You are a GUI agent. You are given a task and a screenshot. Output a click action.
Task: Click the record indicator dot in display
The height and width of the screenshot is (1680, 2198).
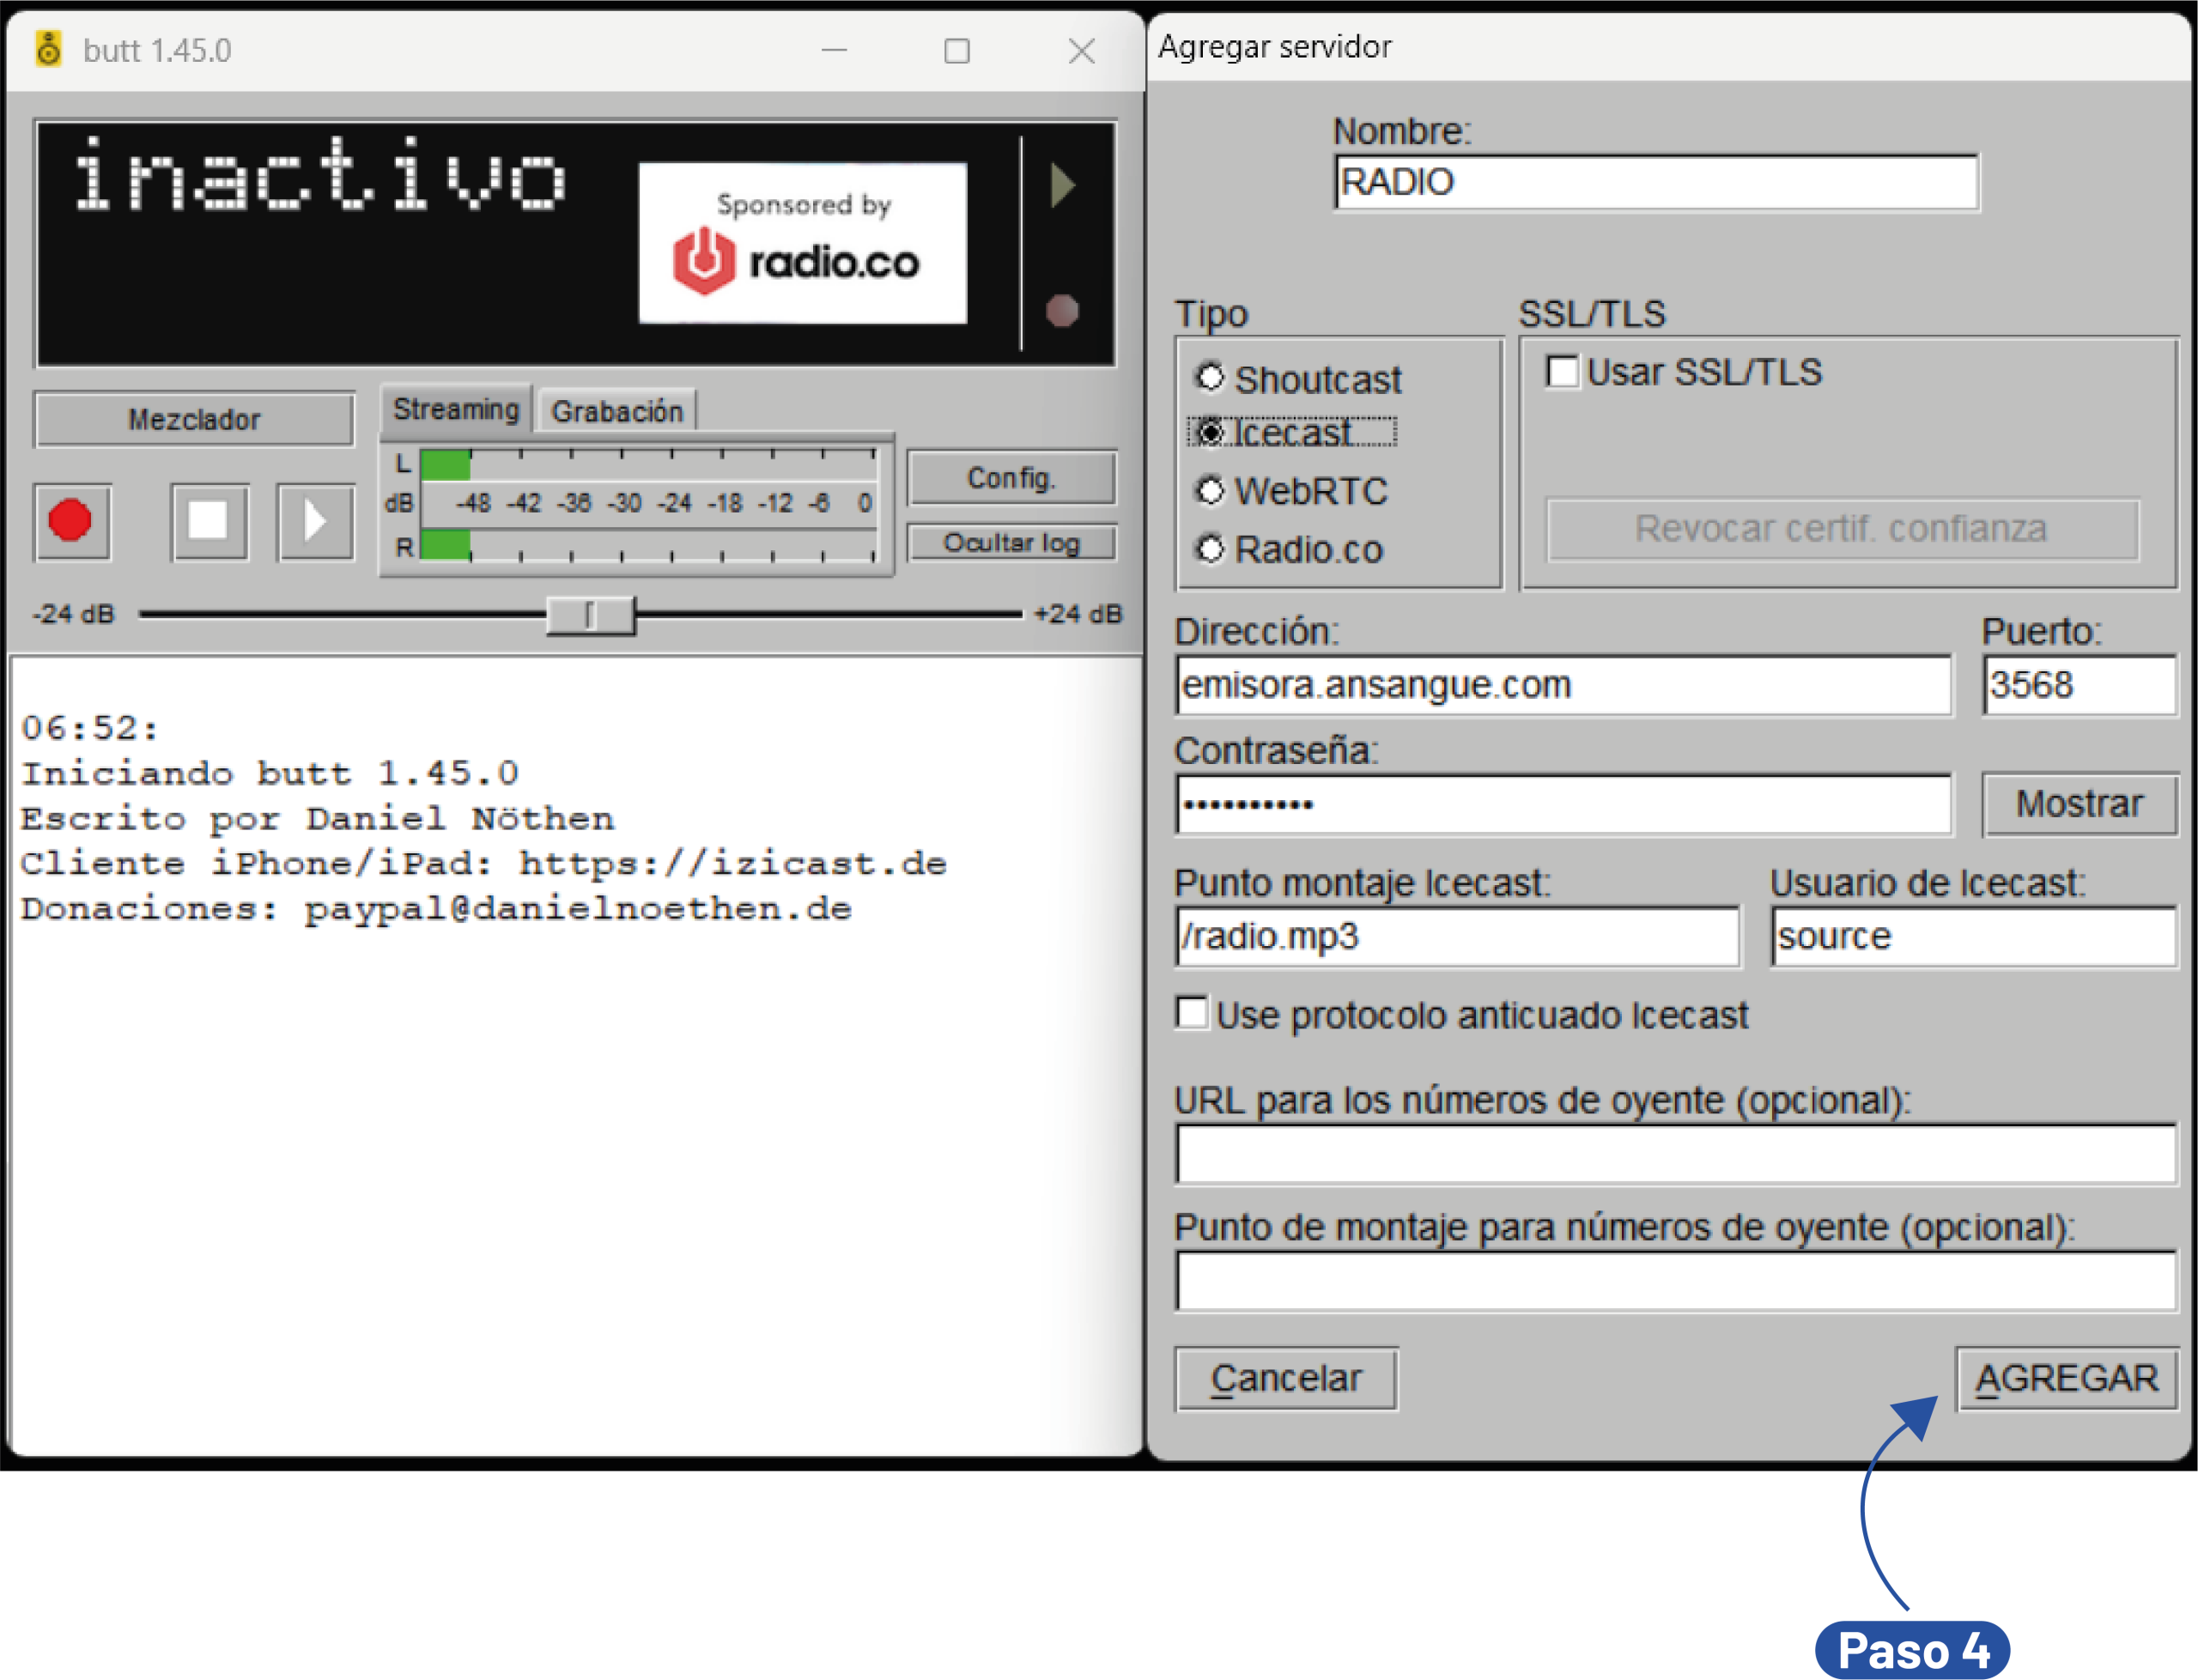click(x=1062, y=311)
